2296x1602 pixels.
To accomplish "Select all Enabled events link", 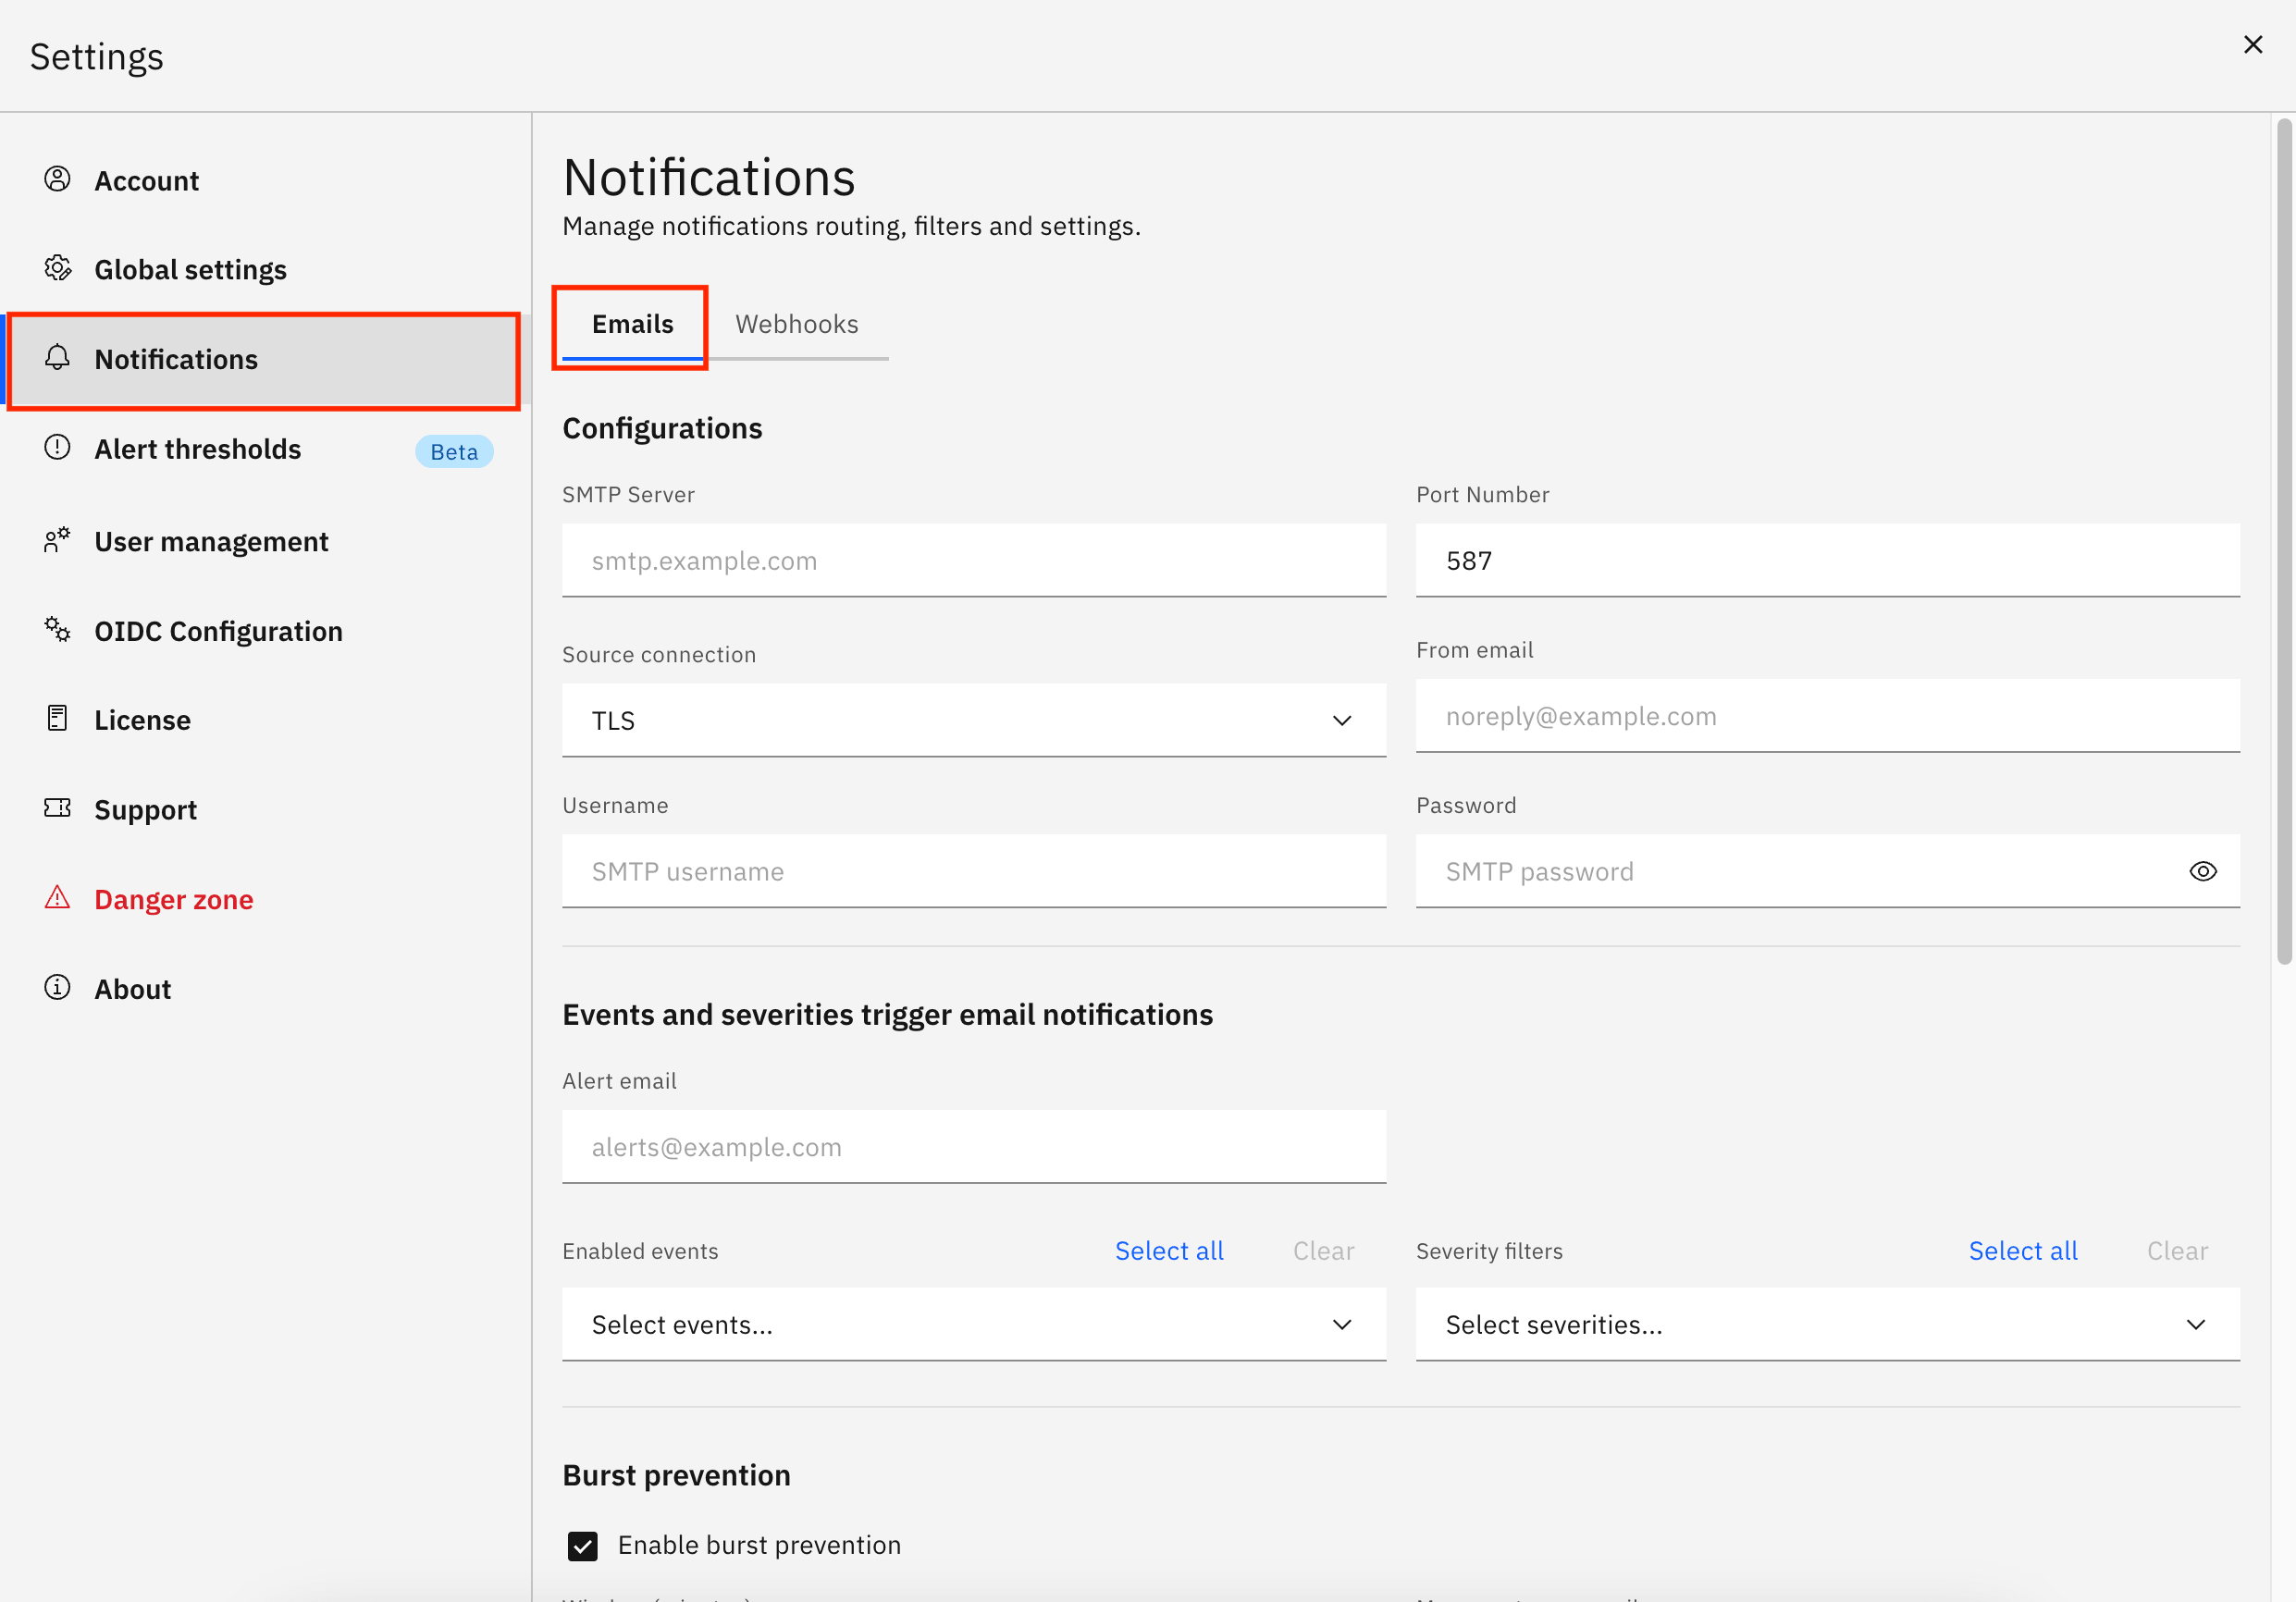I will (x=1169, y=1251).
